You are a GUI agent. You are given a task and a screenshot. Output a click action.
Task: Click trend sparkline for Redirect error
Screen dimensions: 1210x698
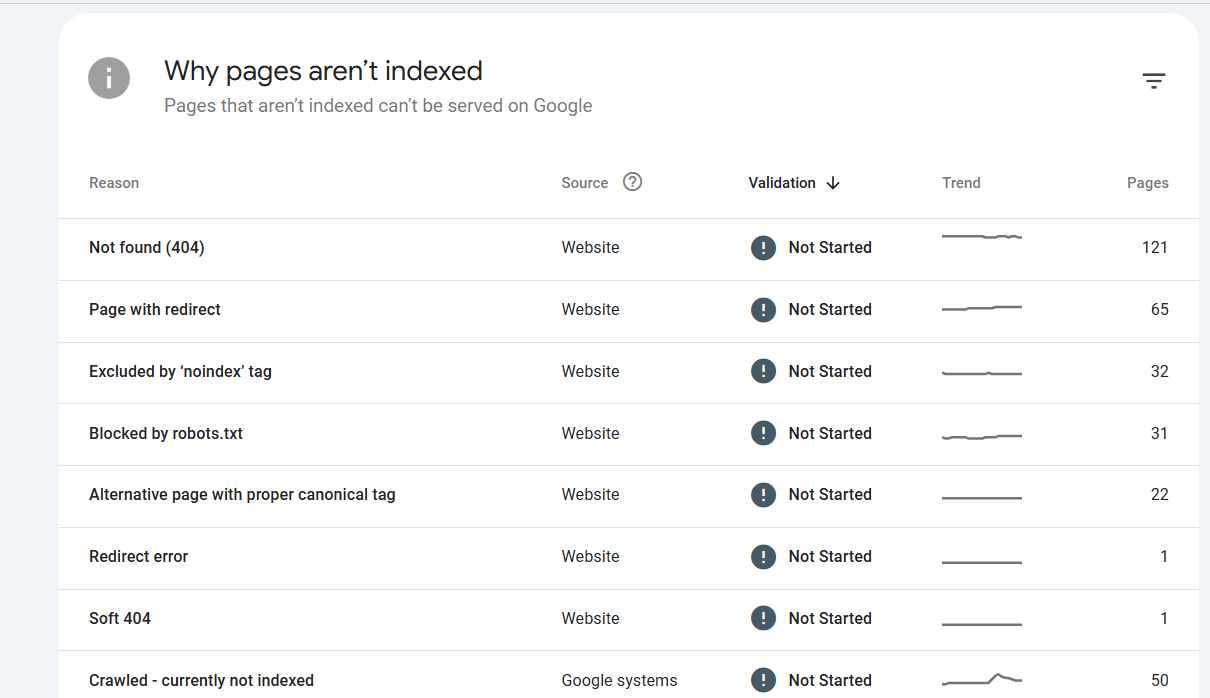pyautogui.click(x=982, y=562)
